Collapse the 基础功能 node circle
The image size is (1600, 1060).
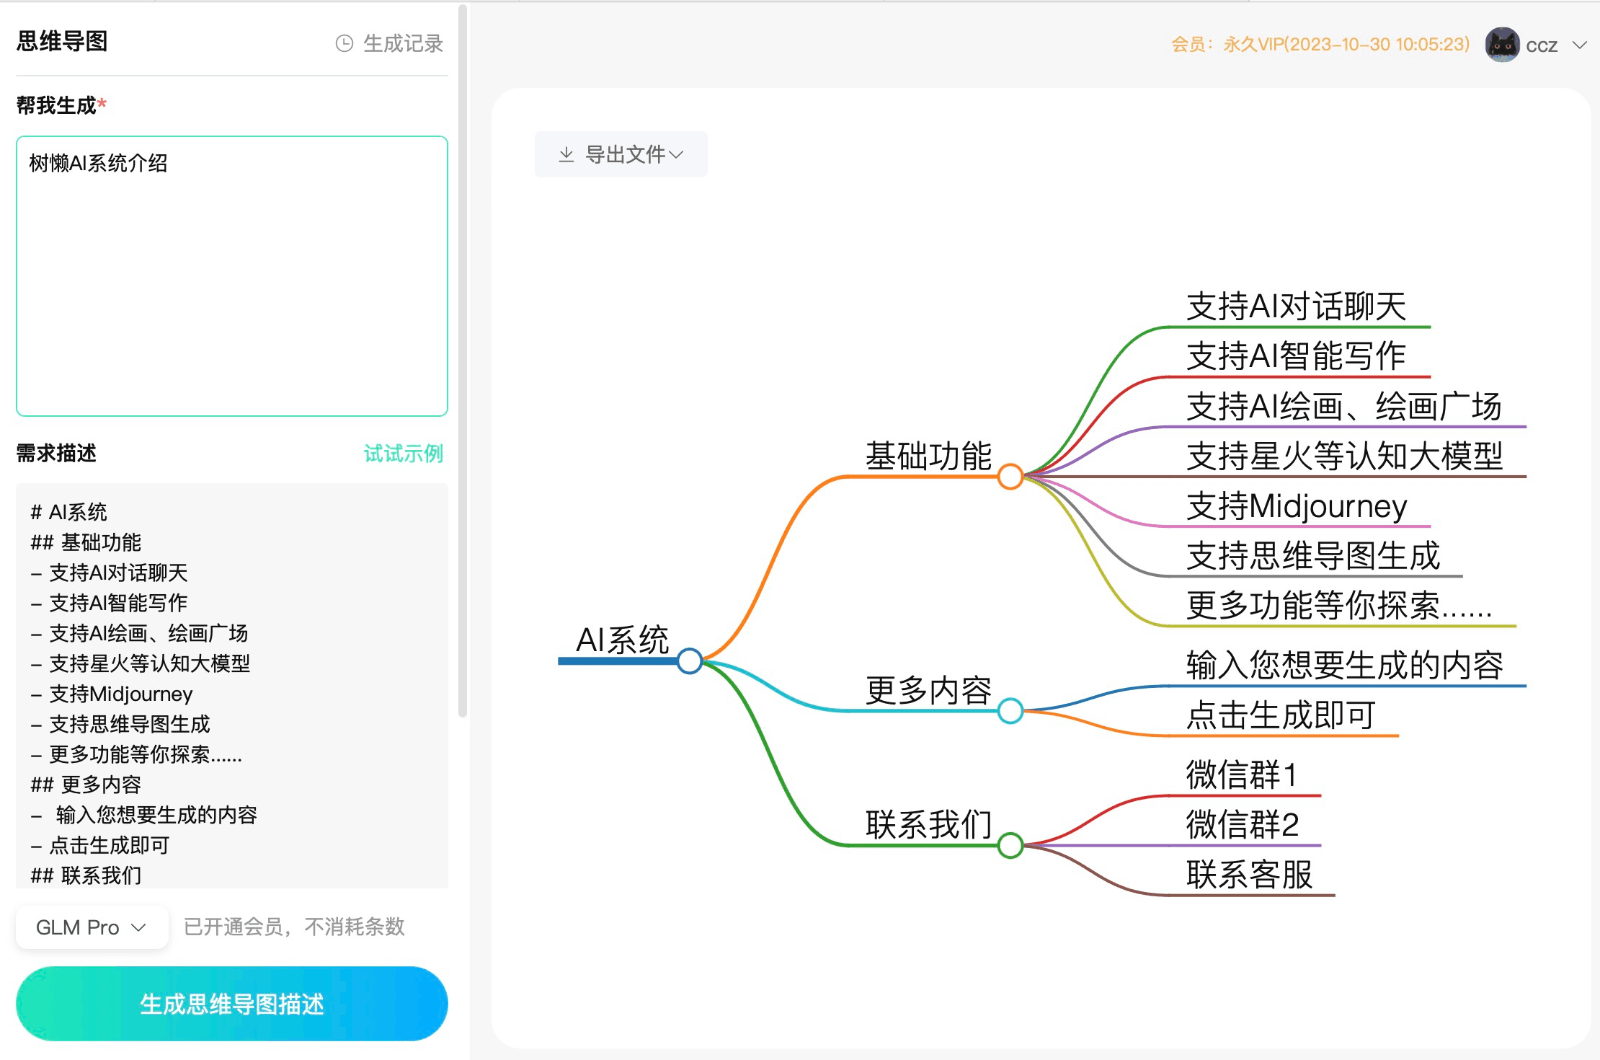pyautogui.click(x=1010, y=477)
